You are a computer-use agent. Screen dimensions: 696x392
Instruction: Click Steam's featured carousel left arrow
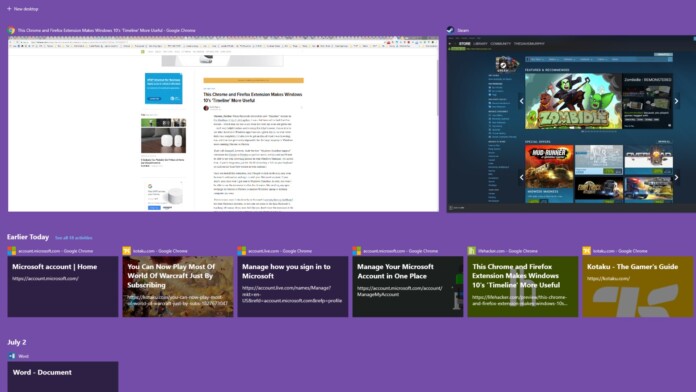(522, 101)
